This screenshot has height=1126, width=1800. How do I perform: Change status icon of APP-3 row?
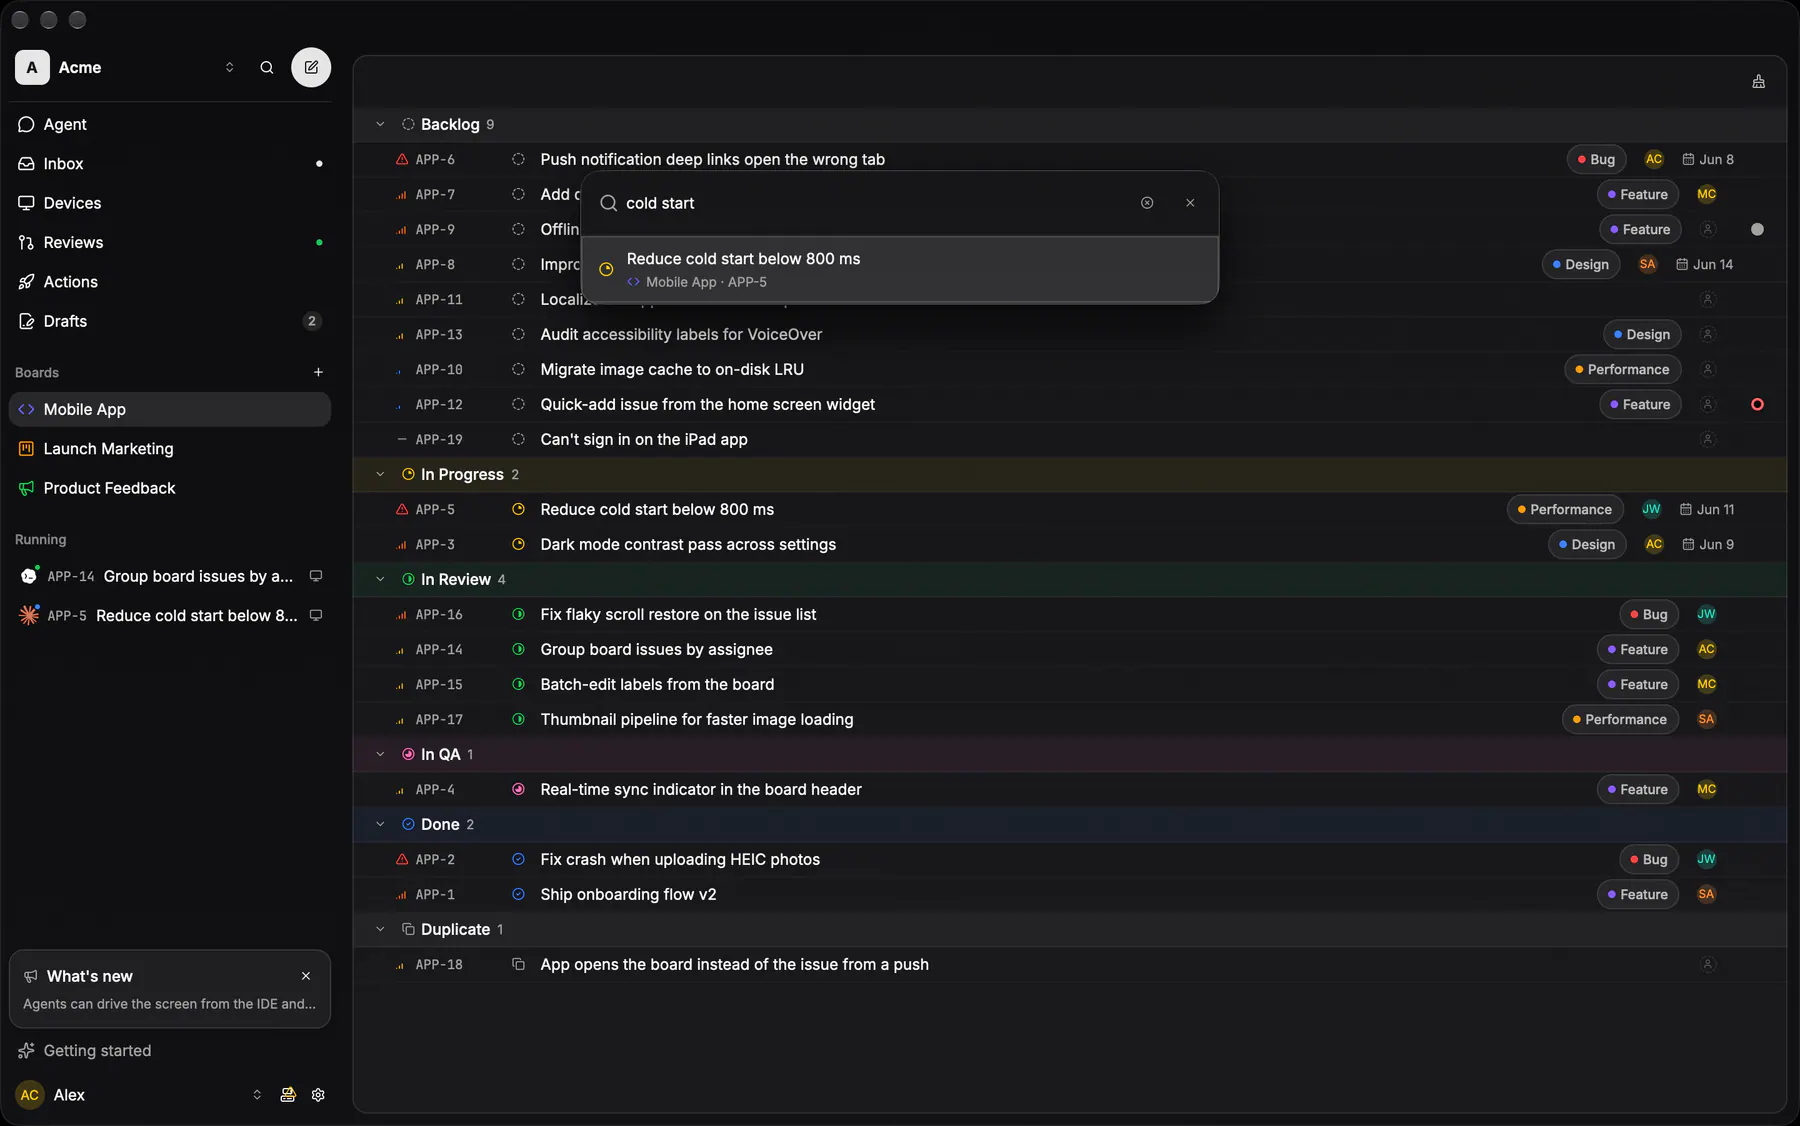click(x=518, y=544)
